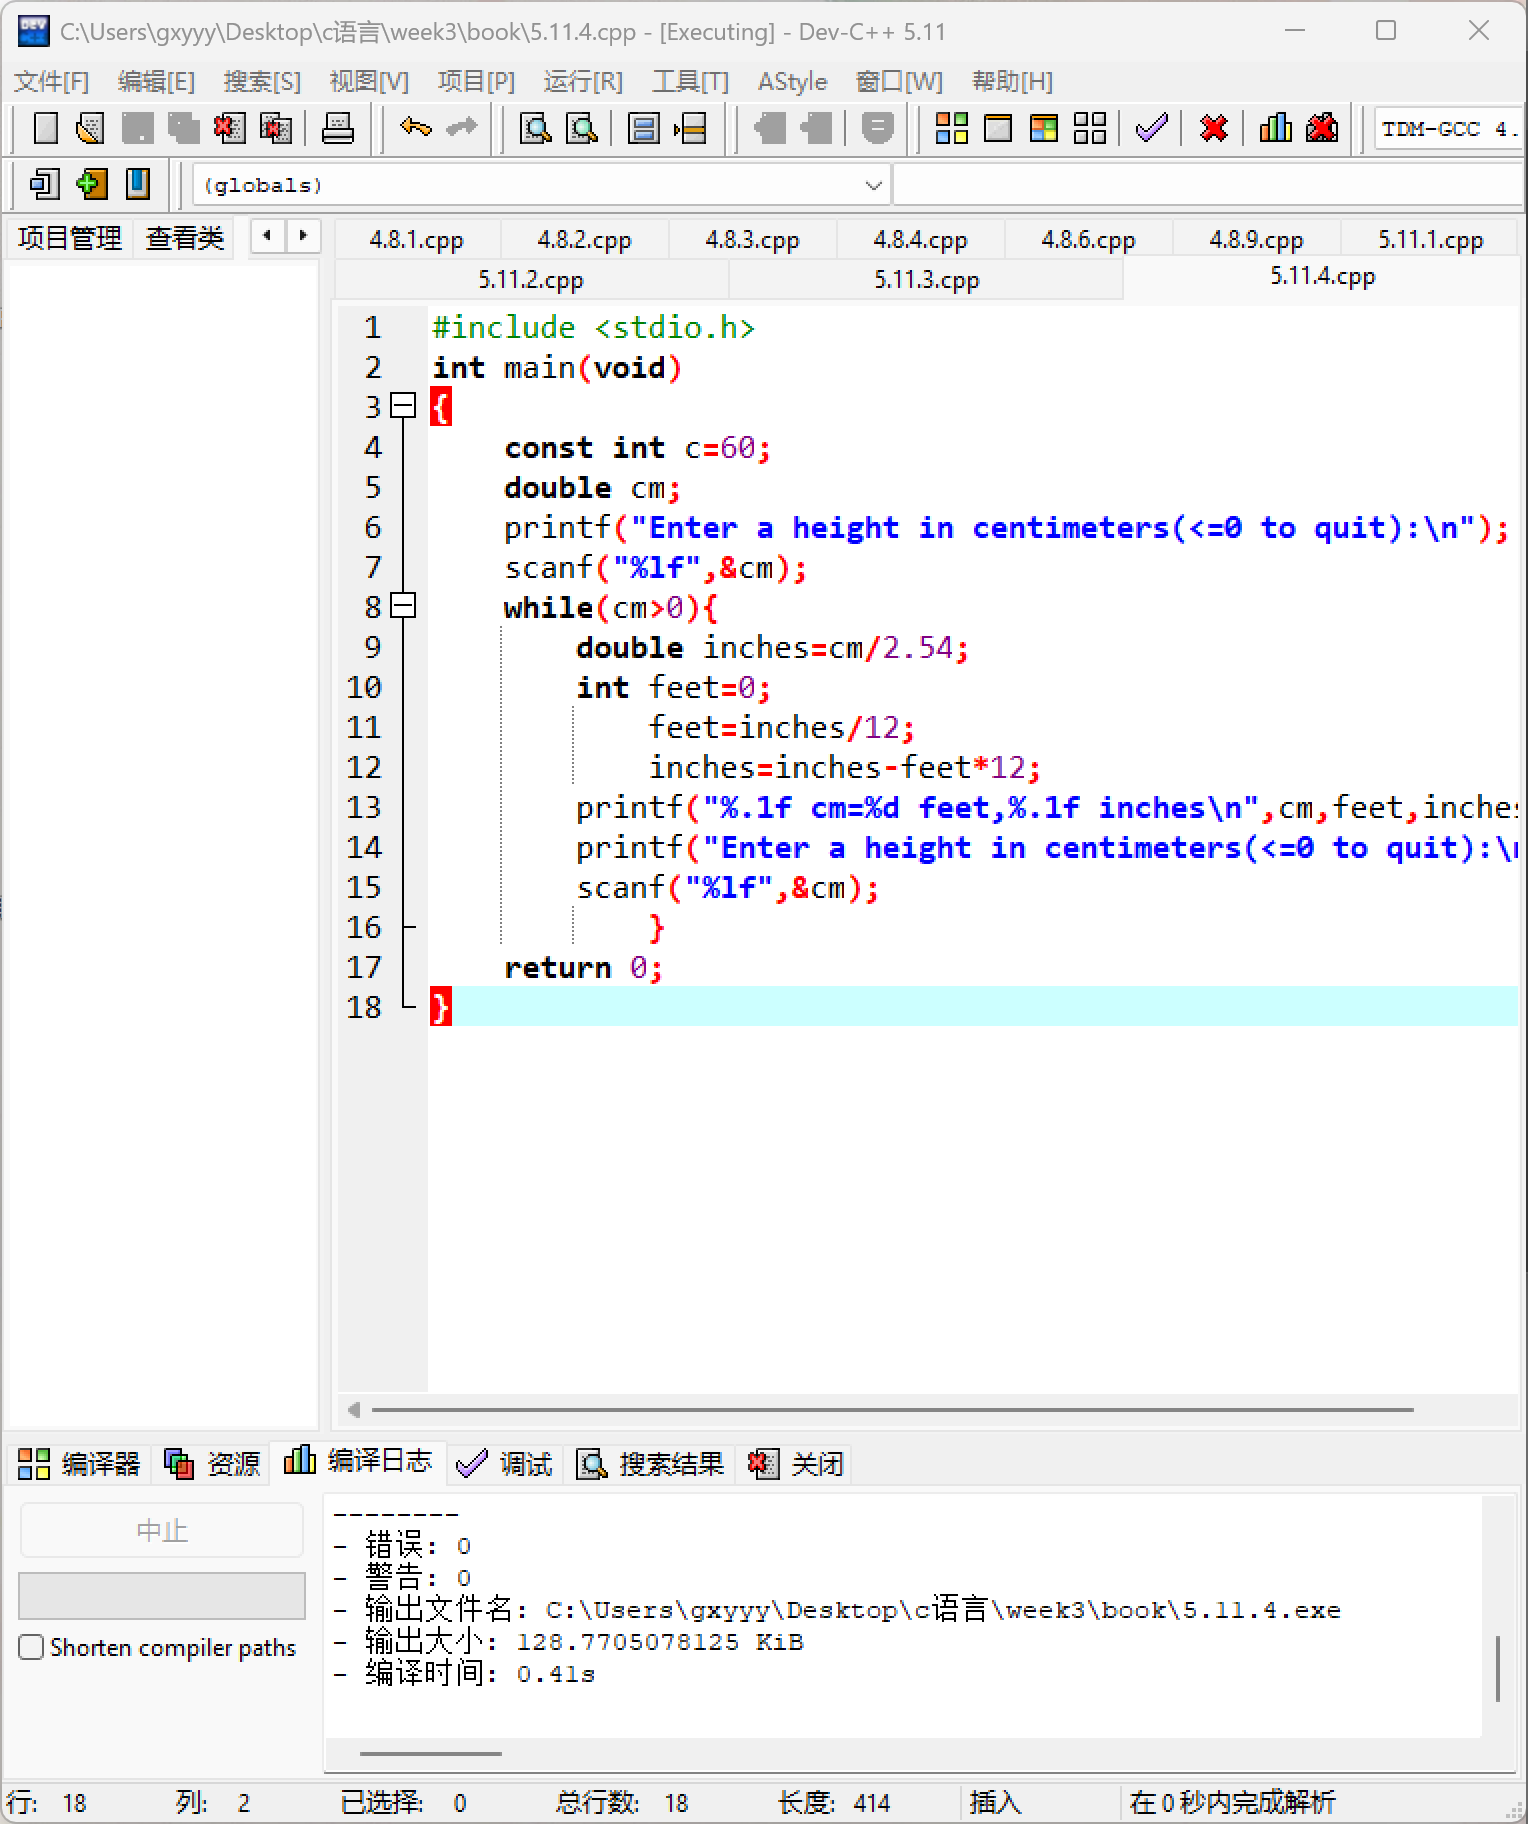Print the file using printer icon
This screenshot has width=1528, height=1824.
coord(337,128)
